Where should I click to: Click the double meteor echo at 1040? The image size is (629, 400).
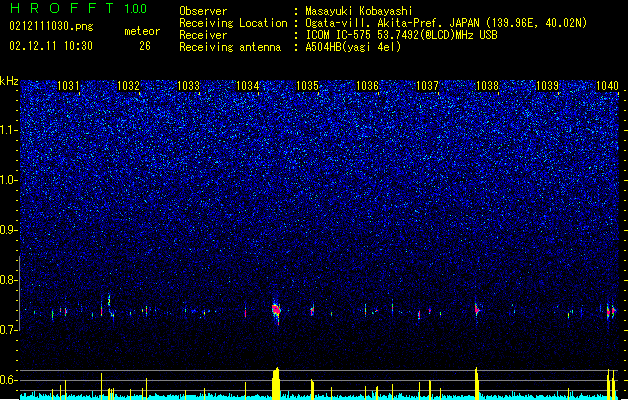[x=611, y=311]
